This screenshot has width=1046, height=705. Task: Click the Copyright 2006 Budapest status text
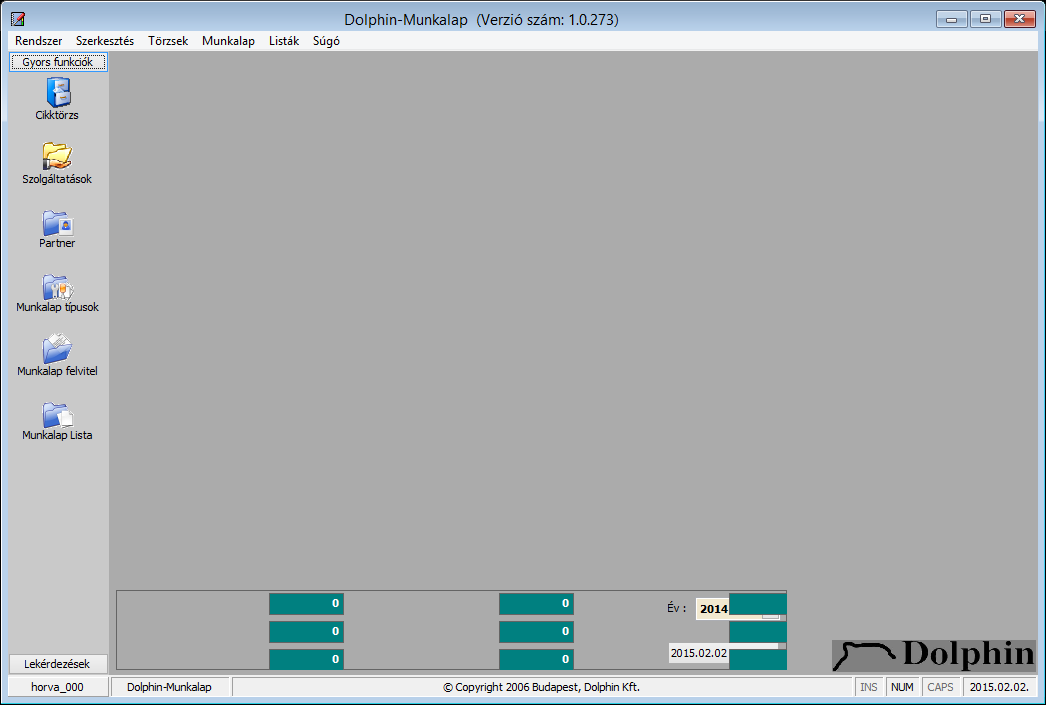point(542,686)
